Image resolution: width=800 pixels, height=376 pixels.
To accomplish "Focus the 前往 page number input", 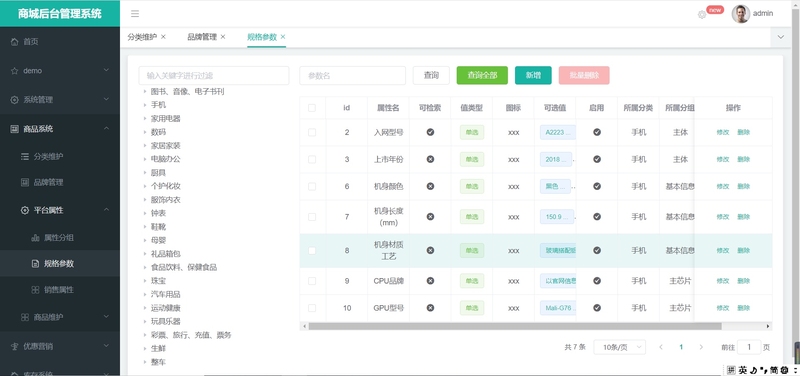I will (749, 347).
